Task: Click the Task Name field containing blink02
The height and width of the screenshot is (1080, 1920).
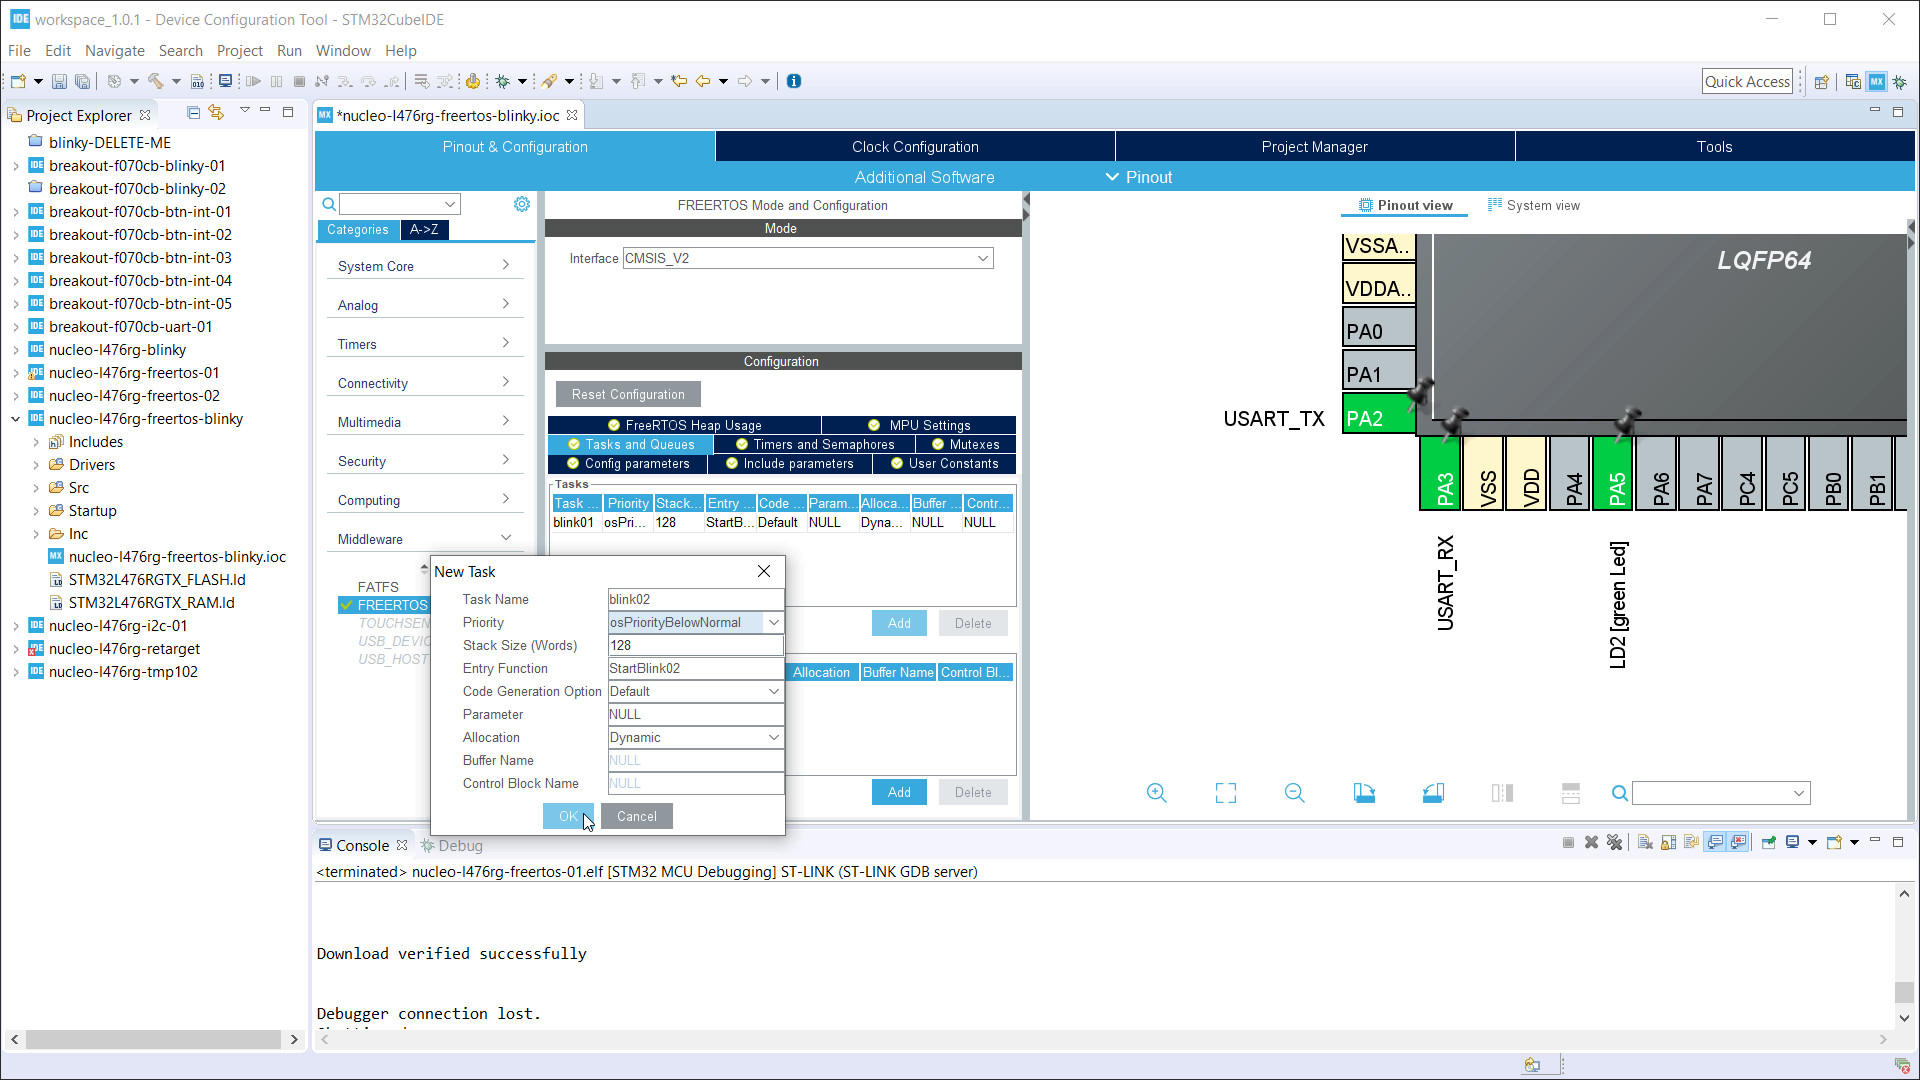Action: tap(695, 599)
